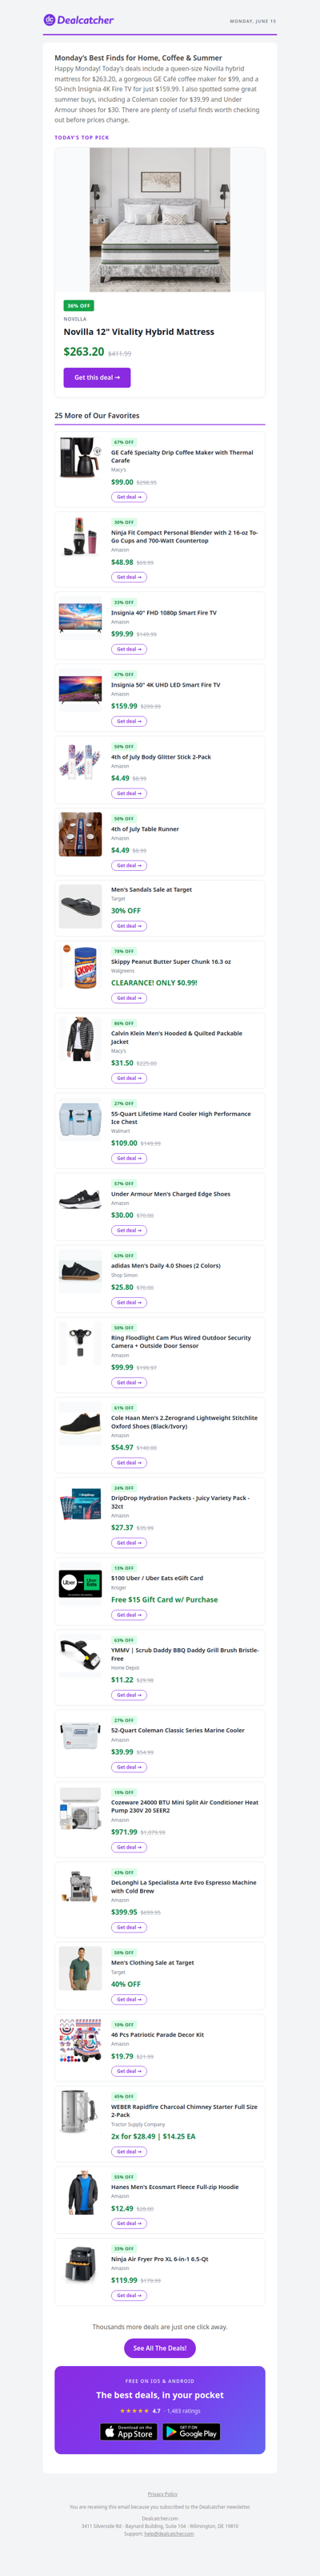Get deal for De'Longhi La Specialista Espresso Machine

tap(129, 1927)
